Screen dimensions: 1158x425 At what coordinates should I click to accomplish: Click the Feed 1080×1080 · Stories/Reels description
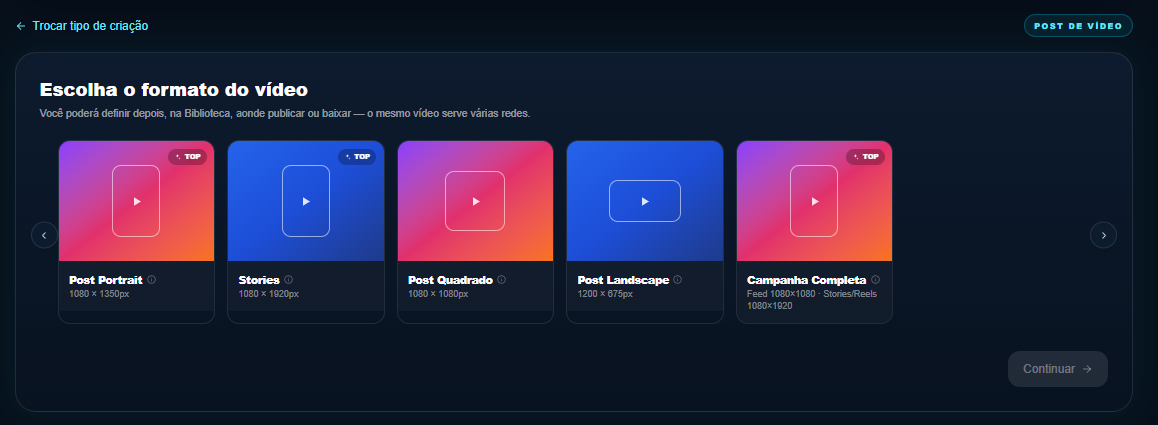[x=812, y=299]
